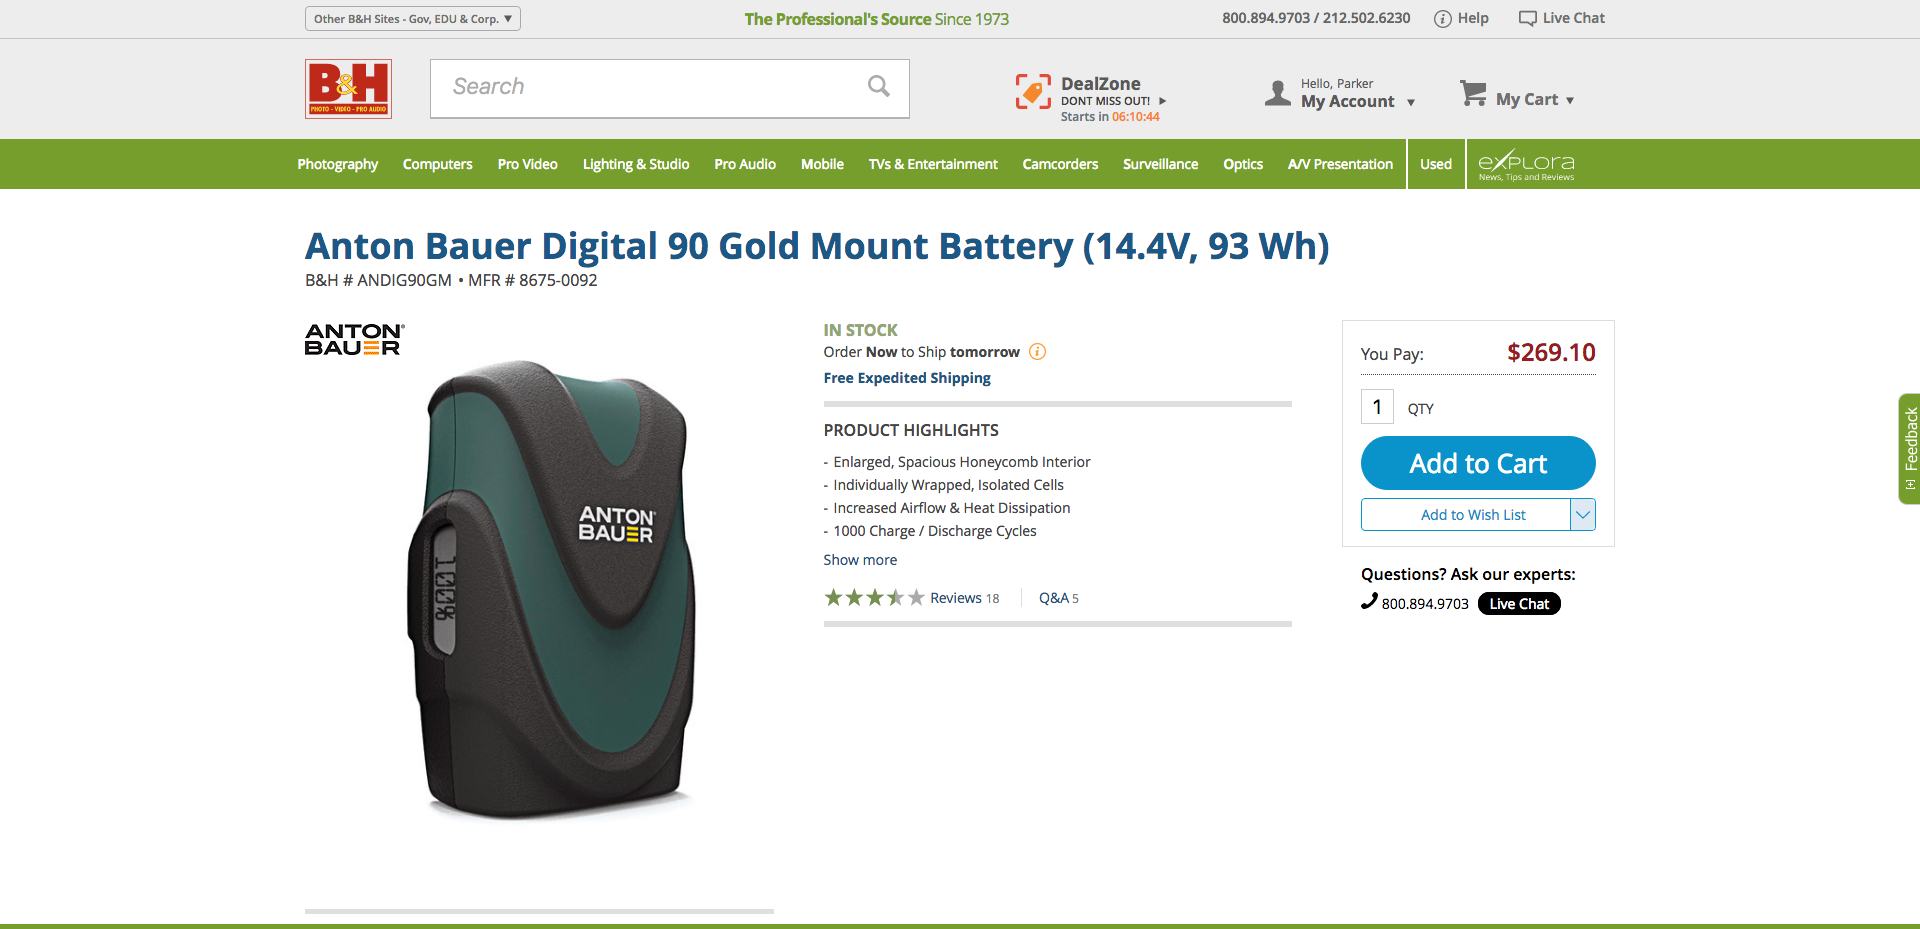
Task: Open the Surveillance menu
Action: point(1160,164)
